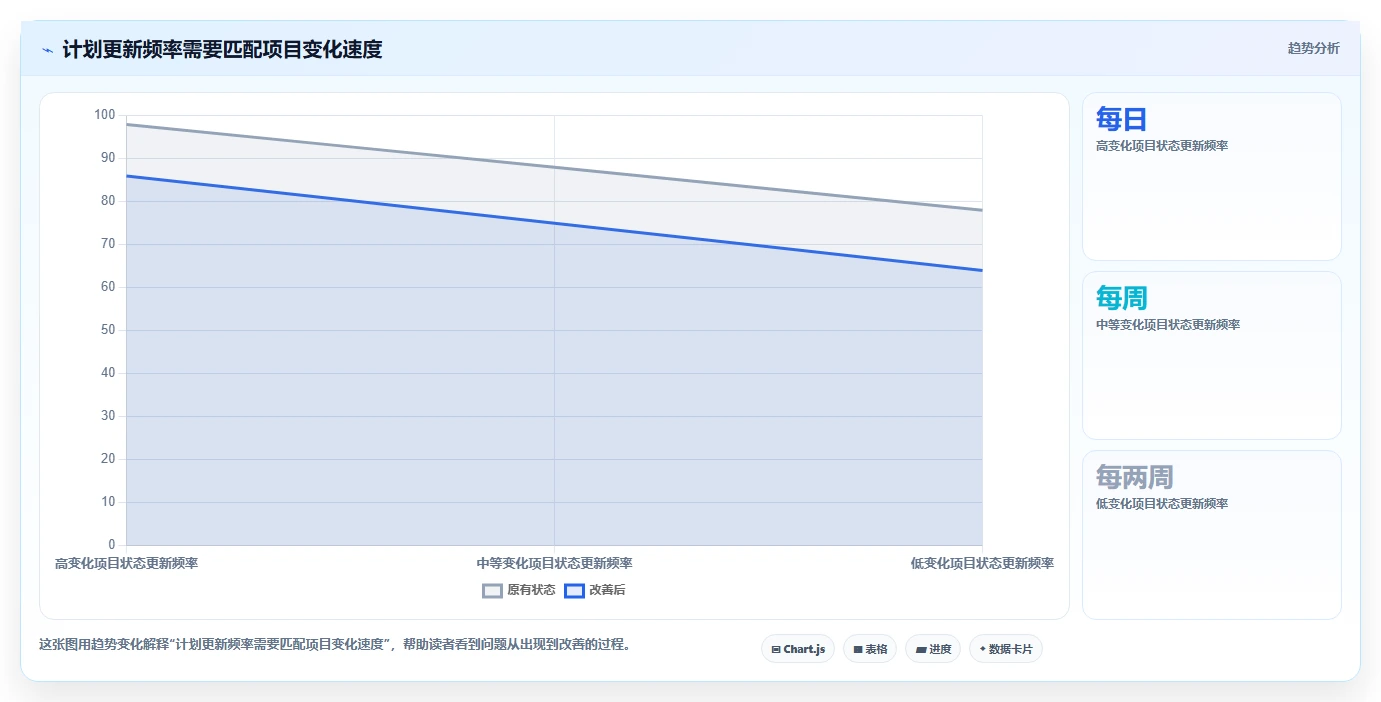This screenshot has height=702, width=1381.
Task: Open the 每两周 card
Action: pos(1212,535)
